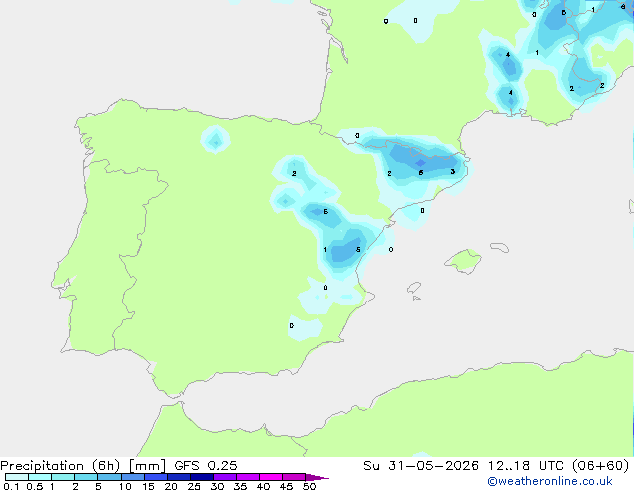Click the '(06+60)' forecast run text
Image resolution: width=634 pixels, height=490 pixels.
click(600, 466)
